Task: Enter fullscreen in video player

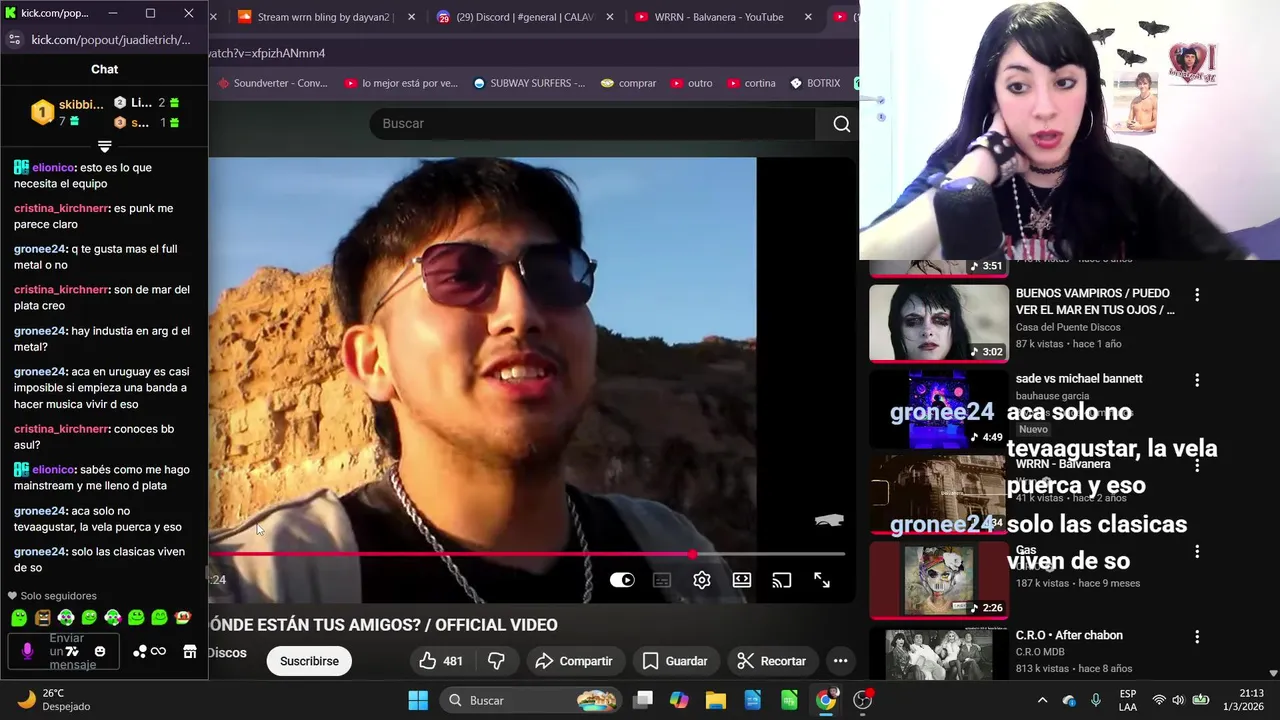Action: click(822, 580)
